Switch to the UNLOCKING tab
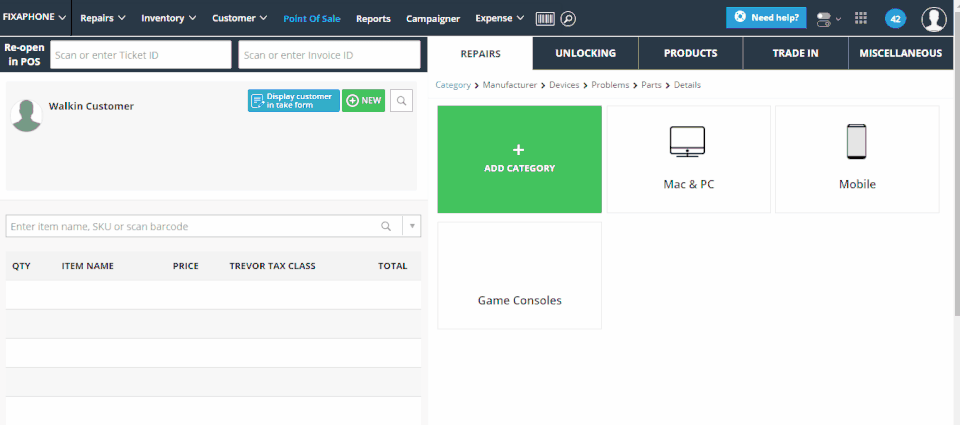The height and width of the screenshot is (425, 960). [585, 53]
